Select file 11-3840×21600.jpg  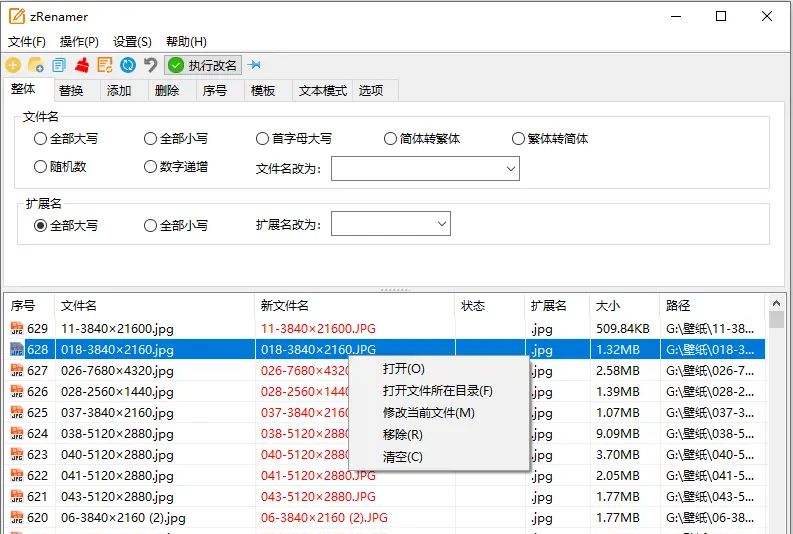point(117,329)
